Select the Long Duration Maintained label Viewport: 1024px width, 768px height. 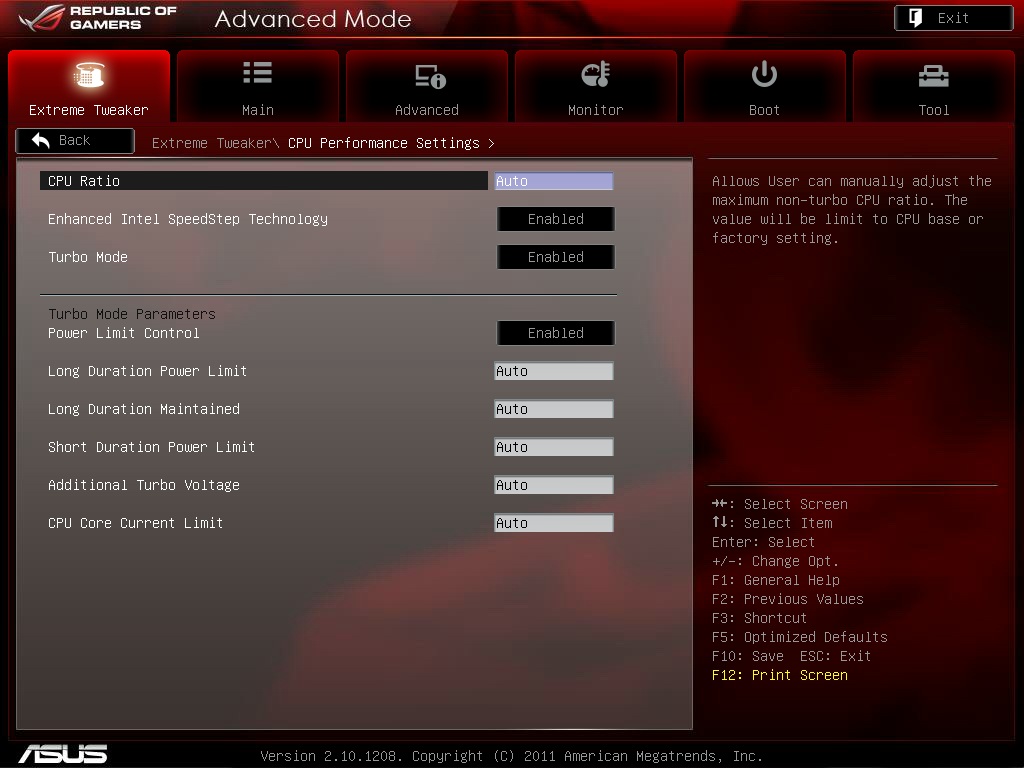pos(144,409)
